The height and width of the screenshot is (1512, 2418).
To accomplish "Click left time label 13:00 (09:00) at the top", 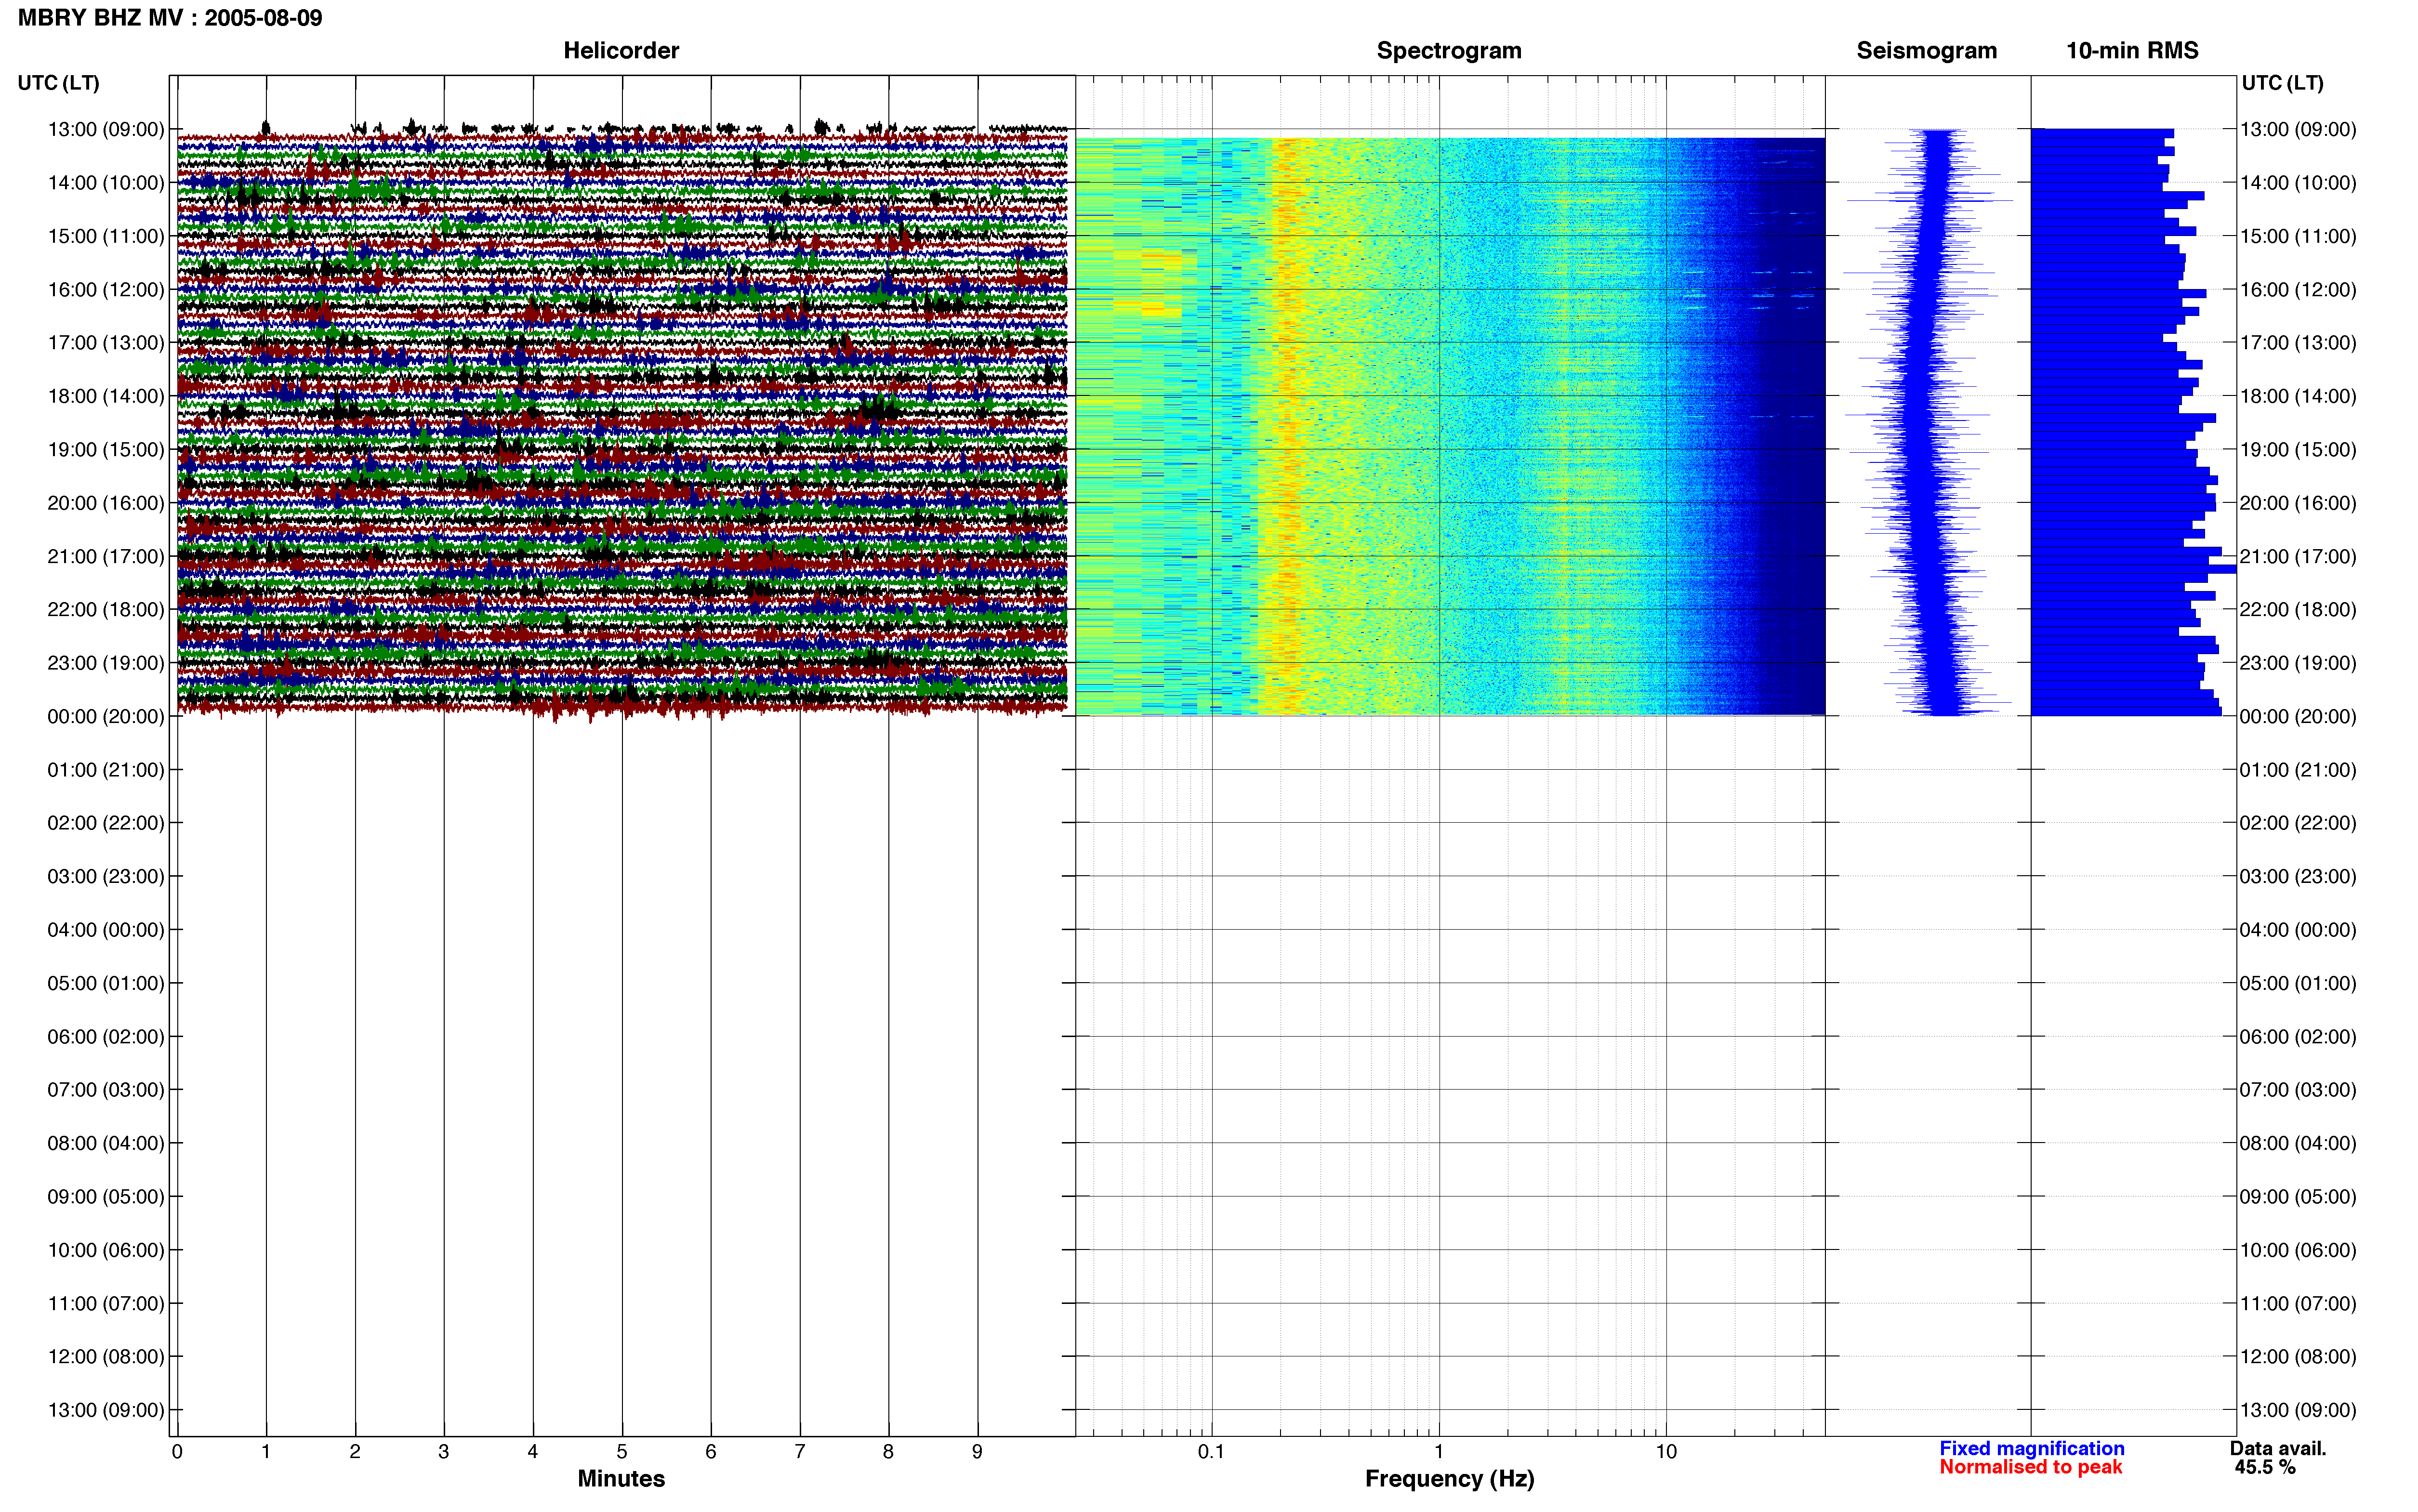I will tap(106, 129).
